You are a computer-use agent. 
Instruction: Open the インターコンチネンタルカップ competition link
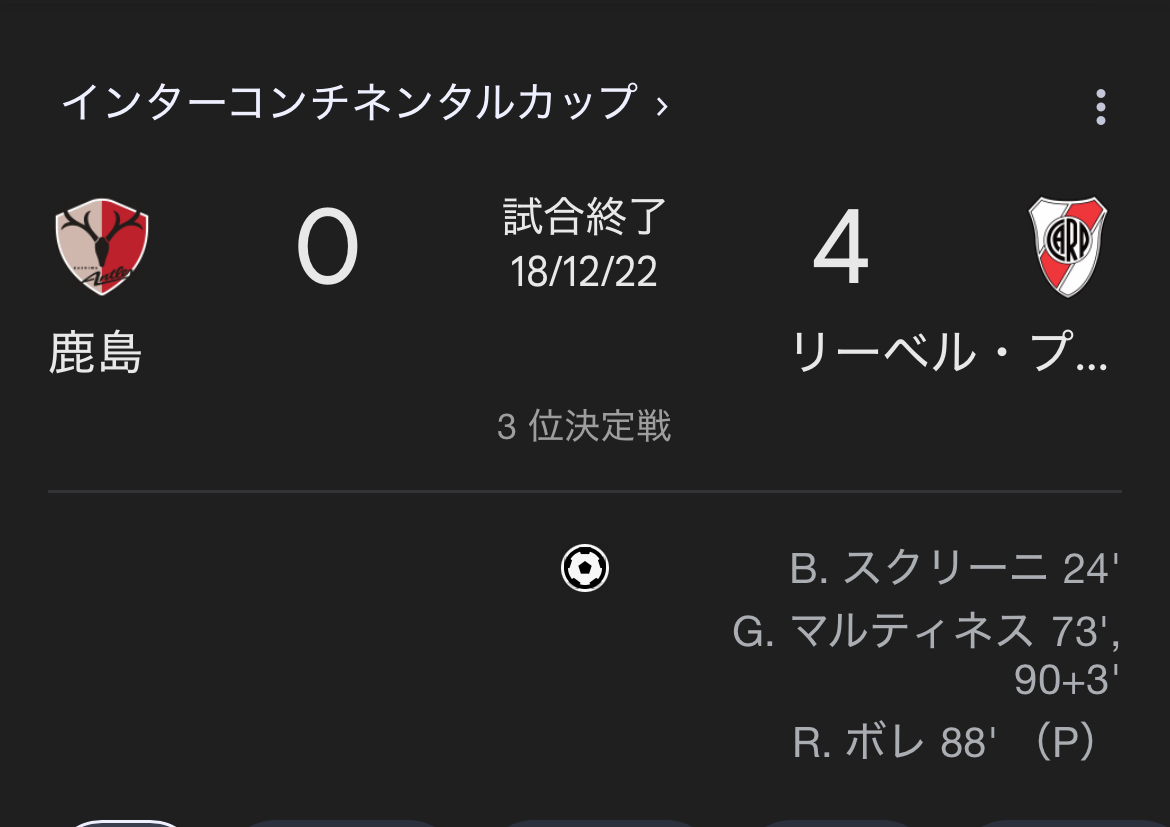(x=349, y=103)
